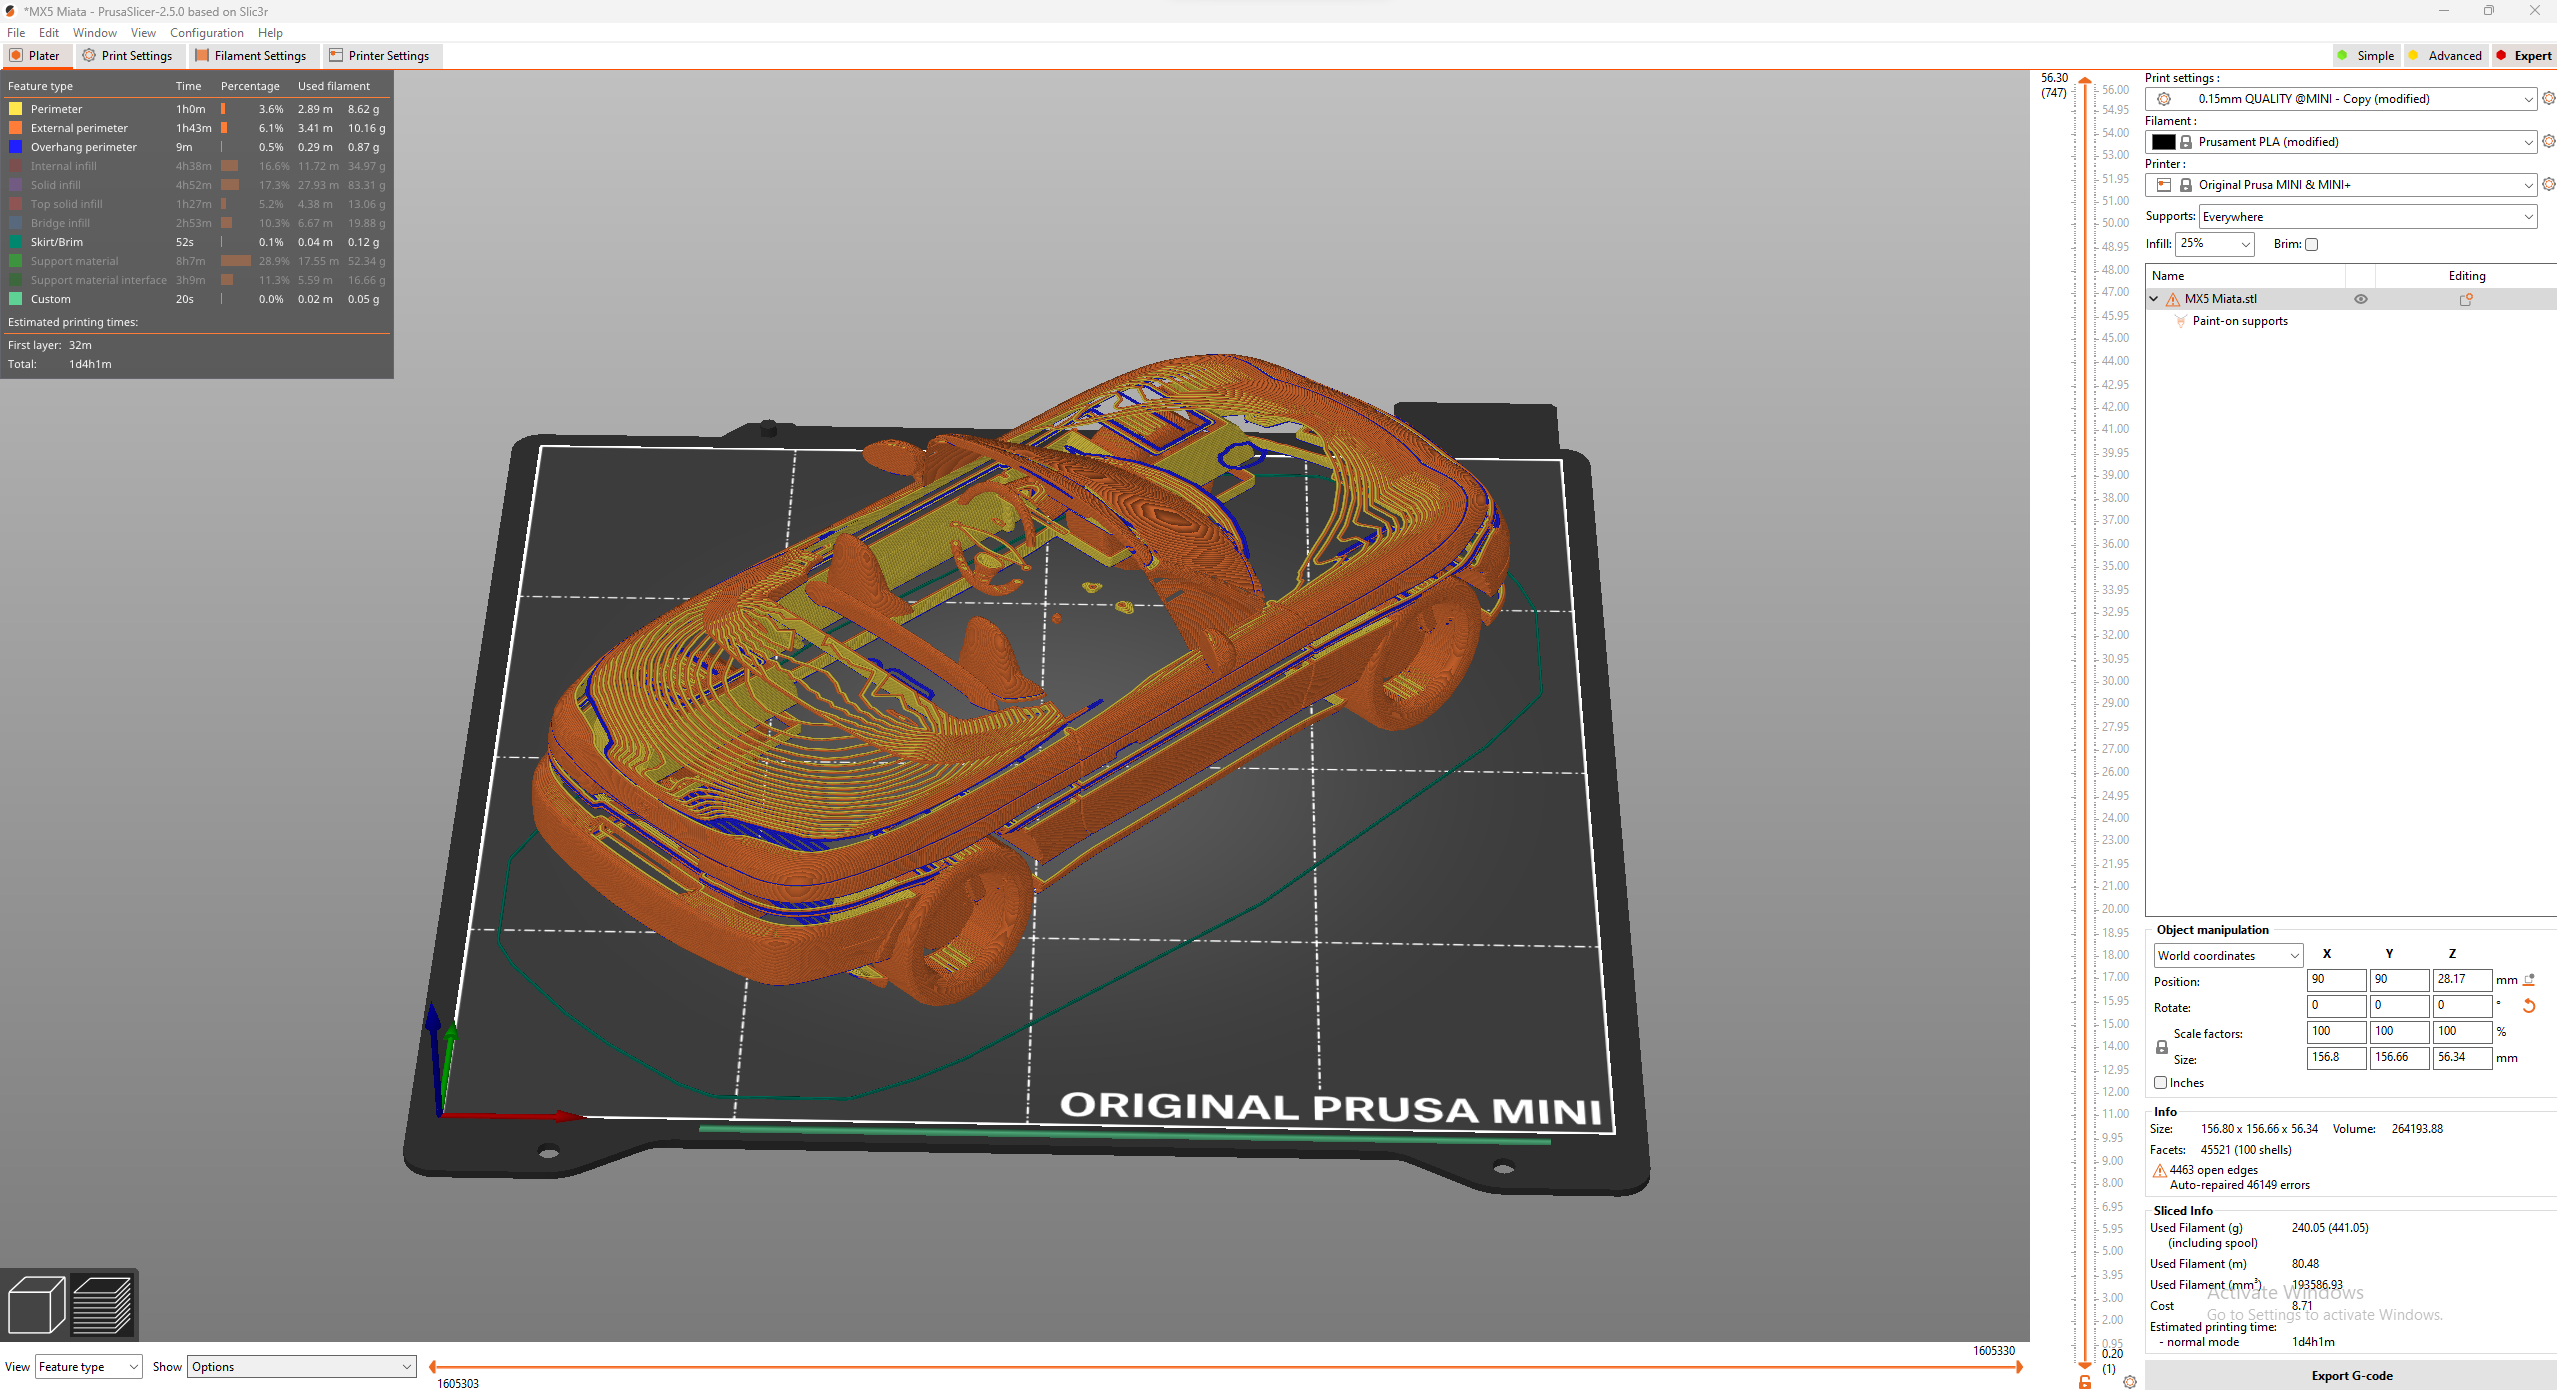Open the World coordinates dropdown

(x=2227, y=955)
